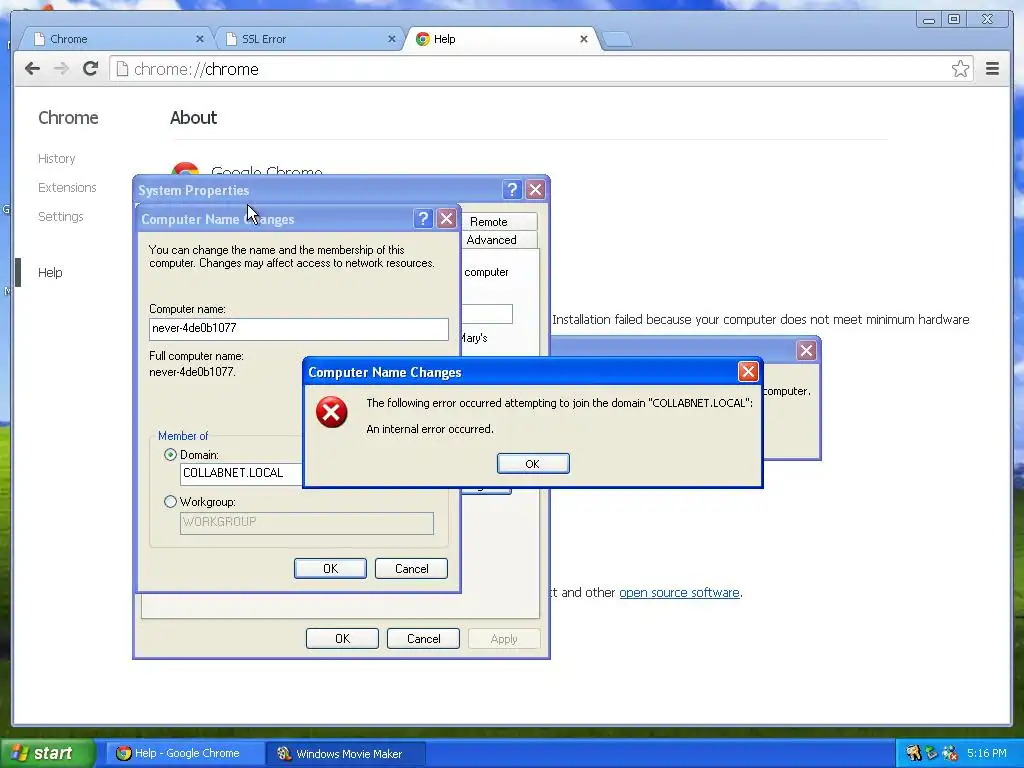Click Cancel in System Properties

(x=423, y=639)
